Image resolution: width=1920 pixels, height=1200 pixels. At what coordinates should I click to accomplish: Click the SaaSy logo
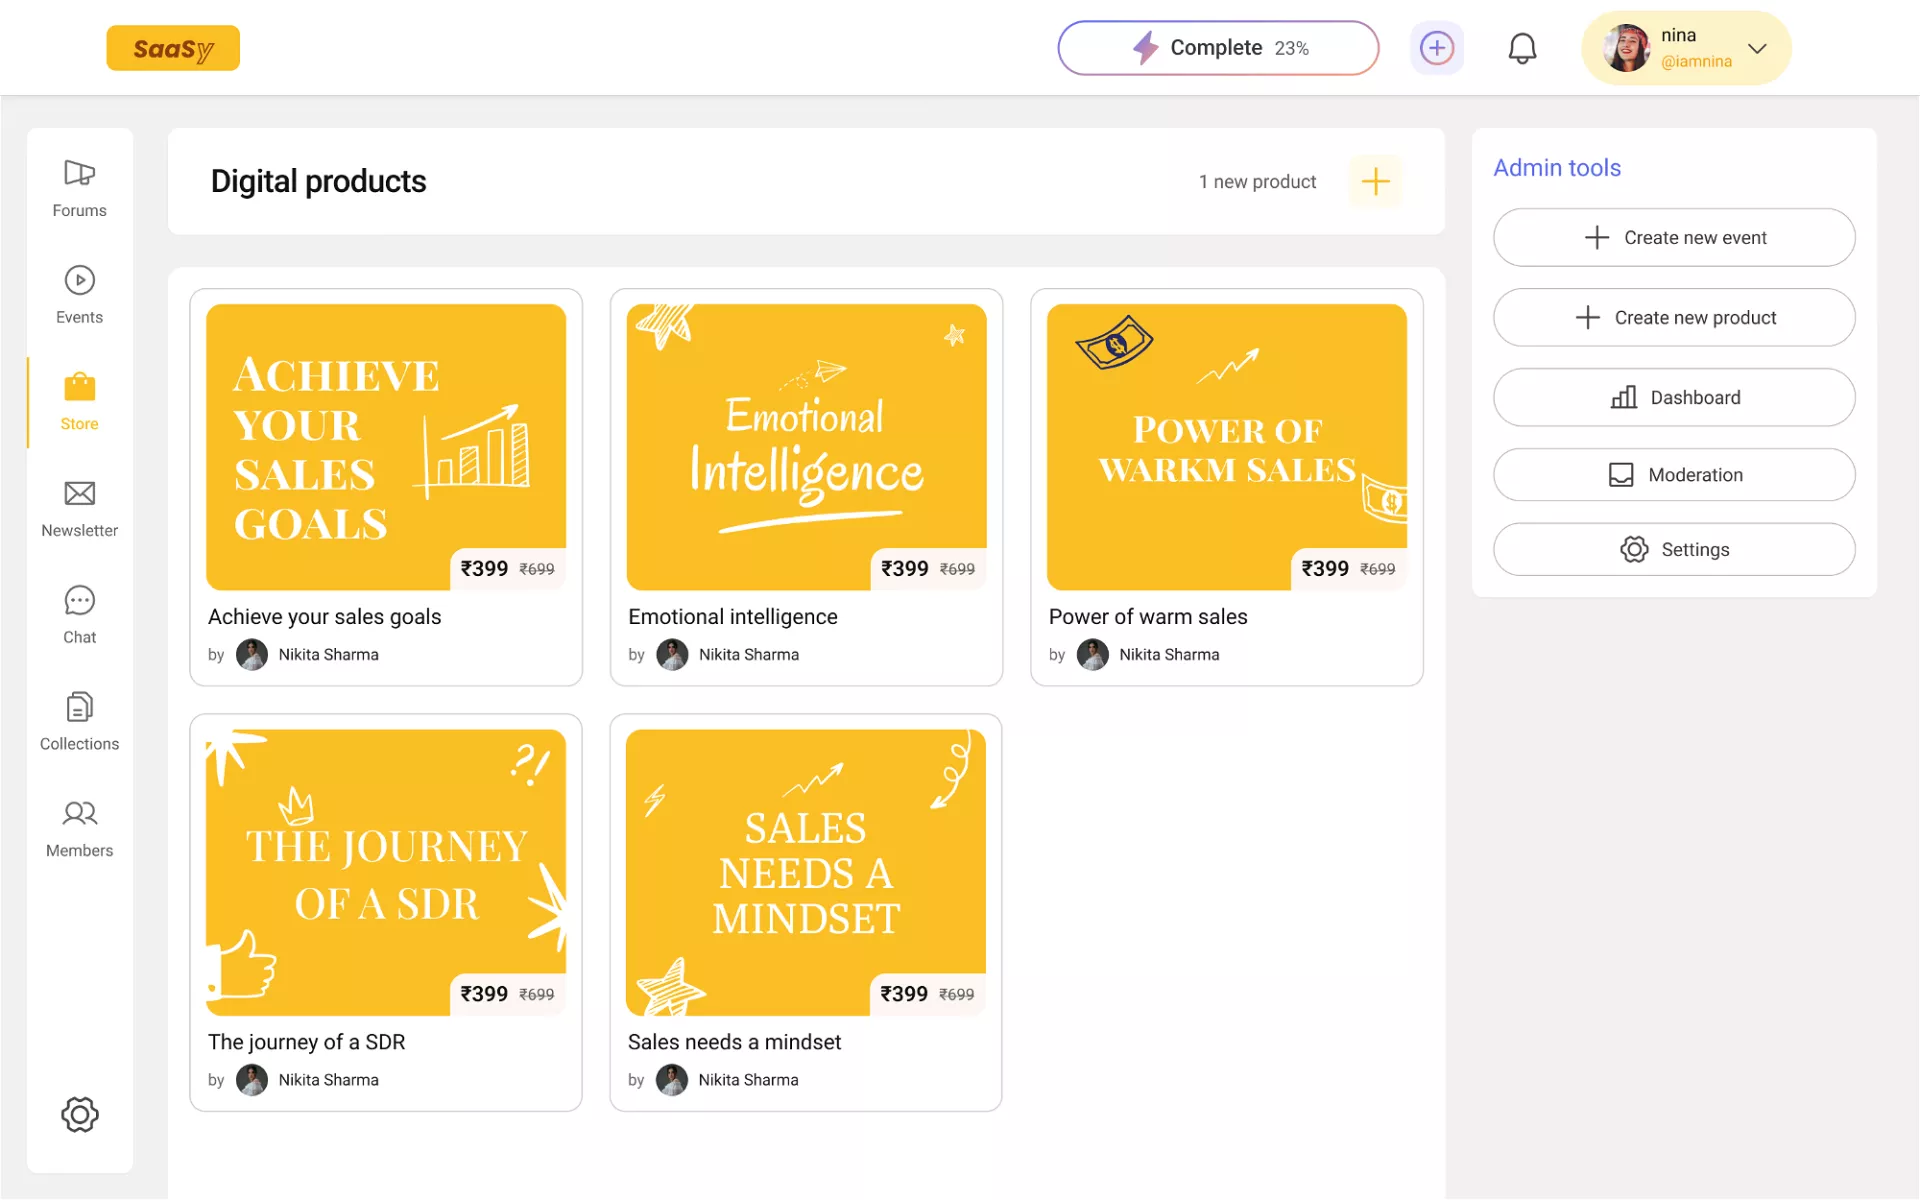click(x=173, y=48)
